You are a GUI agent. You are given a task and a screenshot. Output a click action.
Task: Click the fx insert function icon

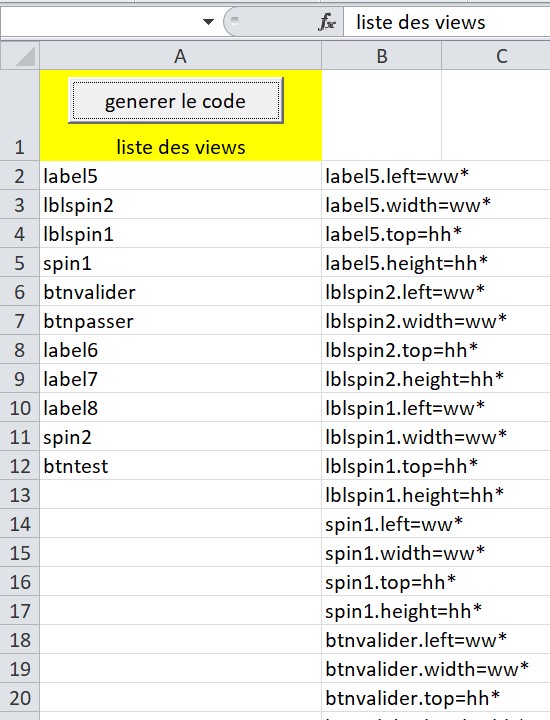tap(327, 22)
